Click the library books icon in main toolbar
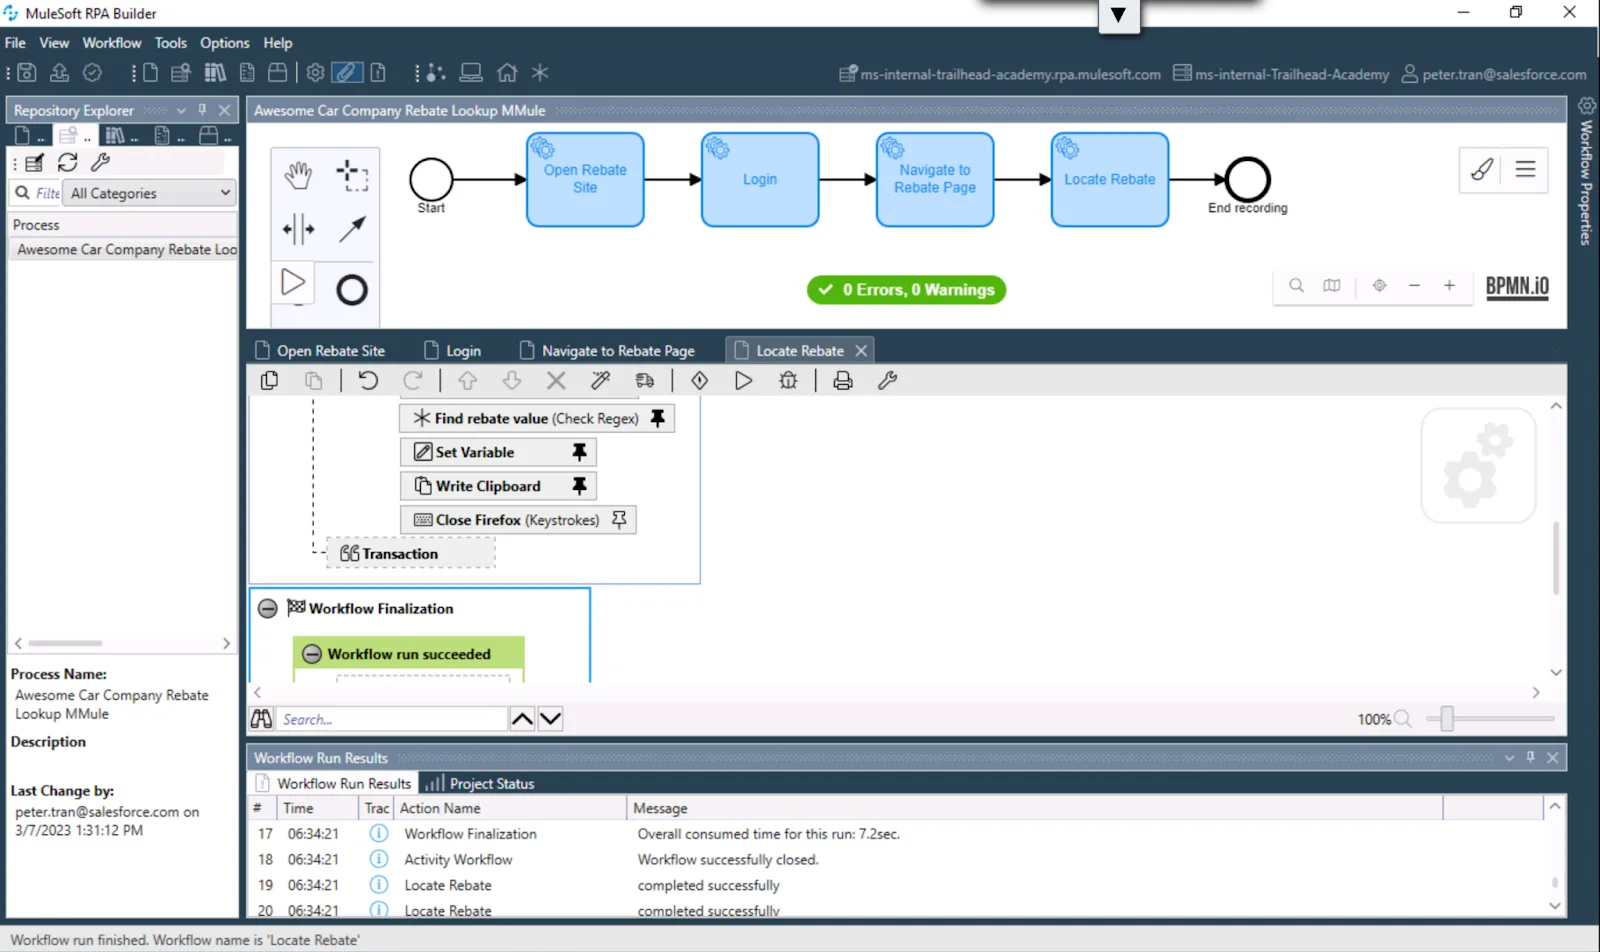Image resolution: width=1600 pixels, height=952 pixels. (215, 73)
